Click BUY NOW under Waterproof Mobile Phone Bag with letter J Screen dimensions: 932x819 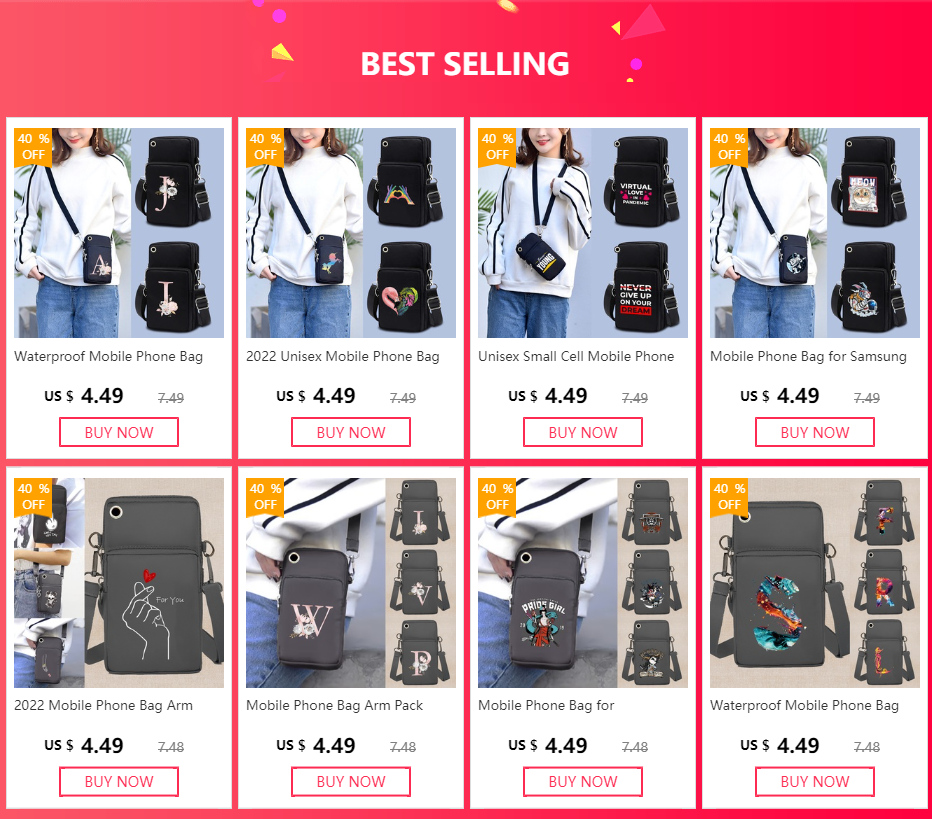tap(119, 432)
